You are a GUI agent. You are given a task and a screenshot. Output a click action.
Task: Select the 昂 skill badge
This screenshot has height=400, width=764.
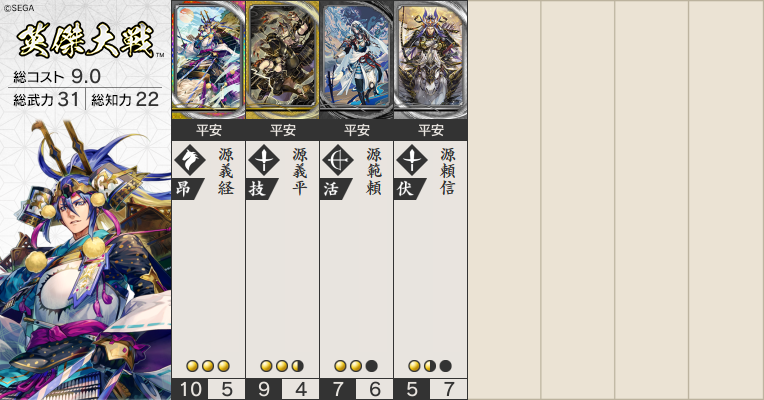point(188,189)
